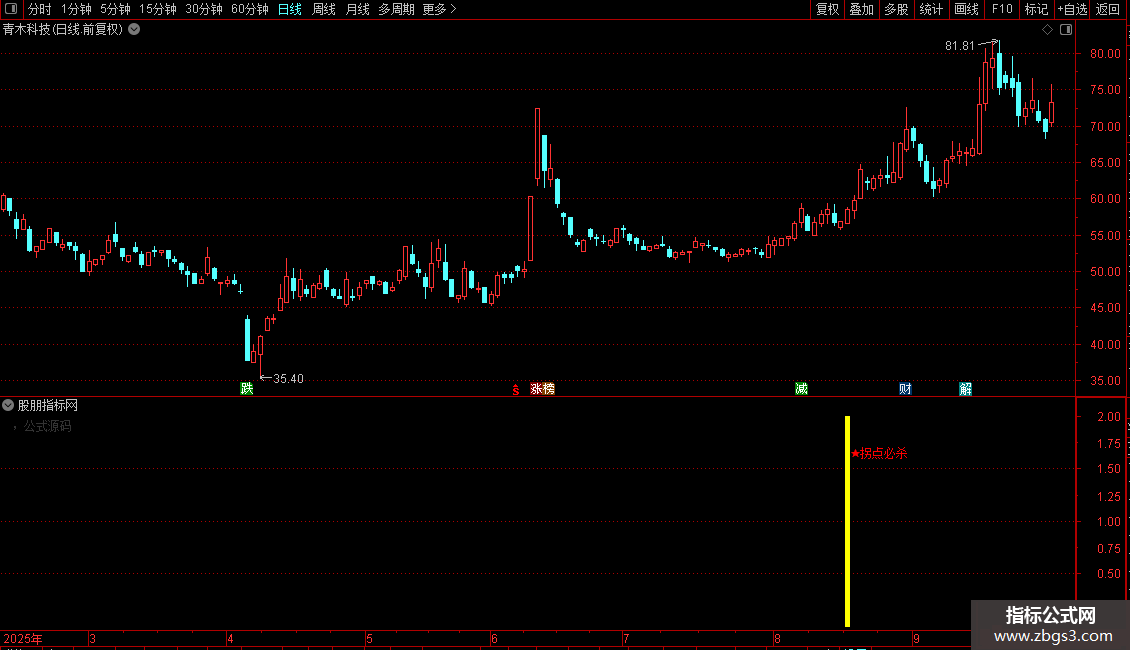
Task: Open dropdown beside 股朋指标网 indicator
Action: [x=8, y=406]
